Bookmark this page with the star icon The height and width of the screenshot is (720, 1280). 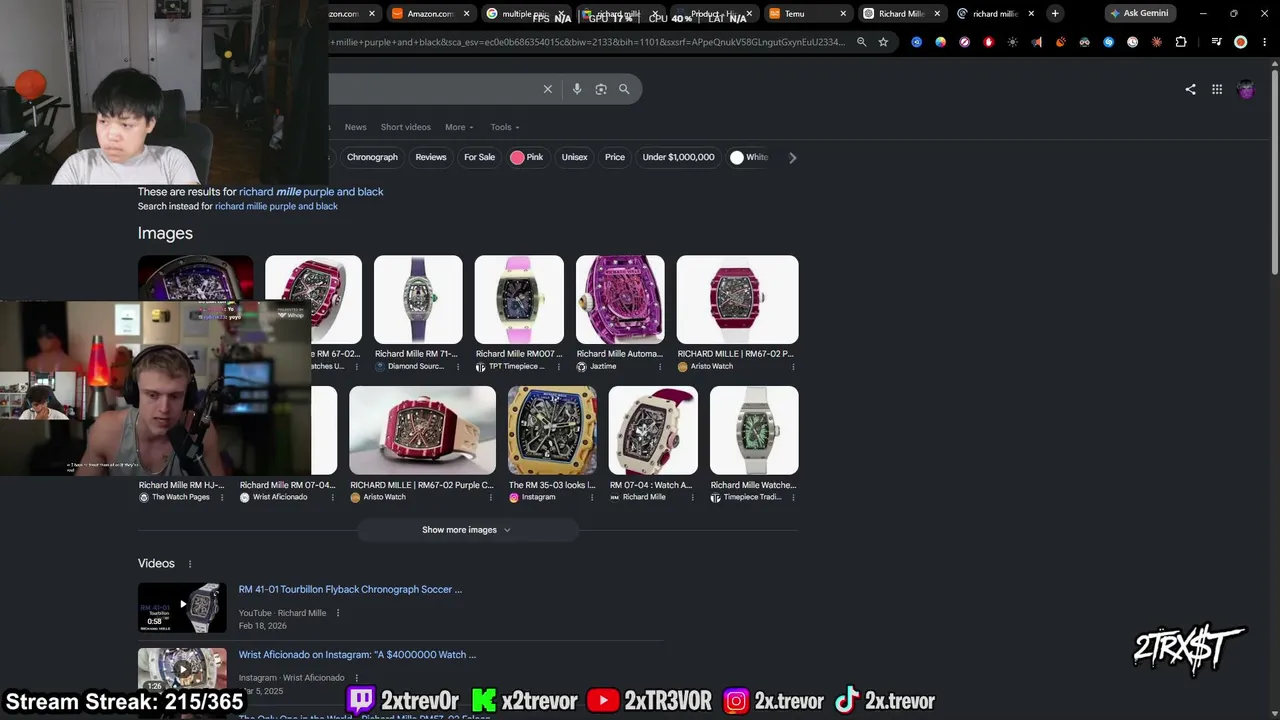point(883,42)
